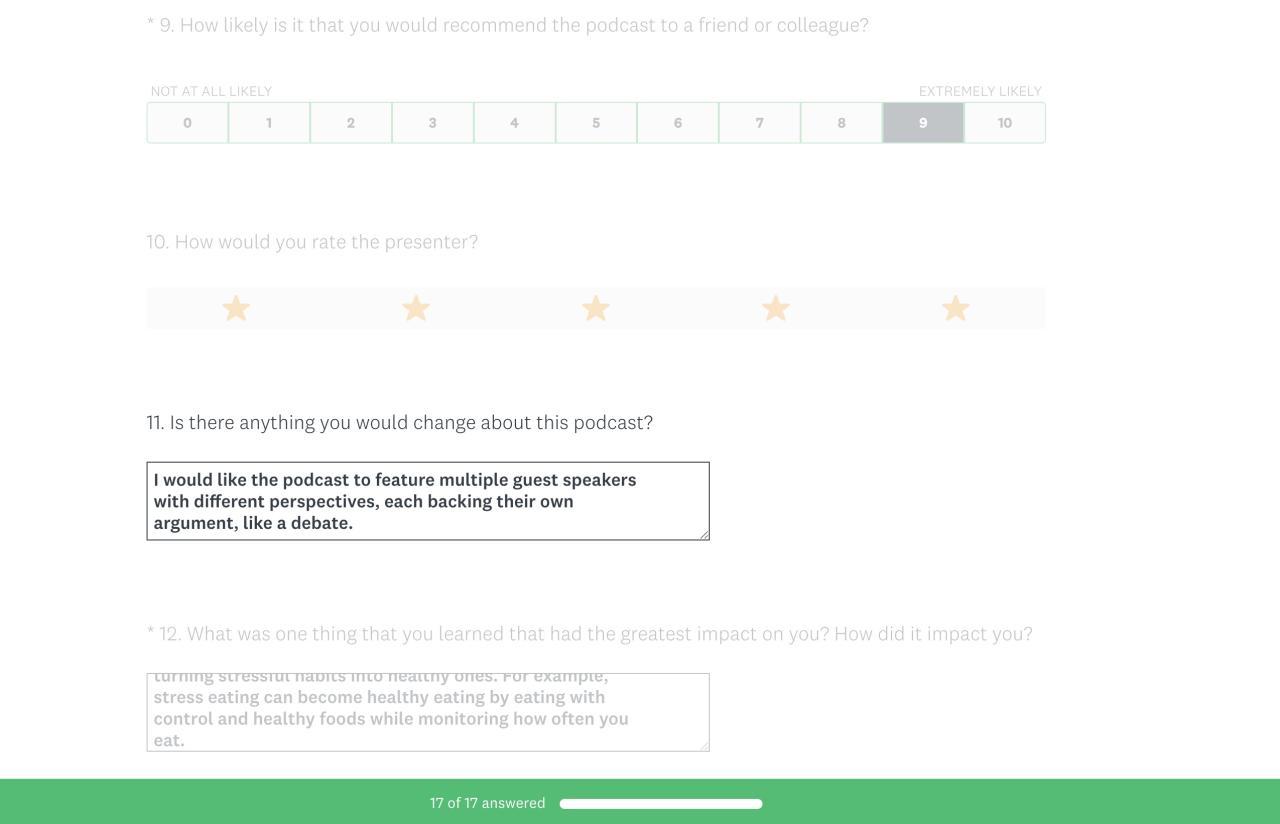Click the second rating star
This screenshot has width=1280, height=824.
point(416,308)
